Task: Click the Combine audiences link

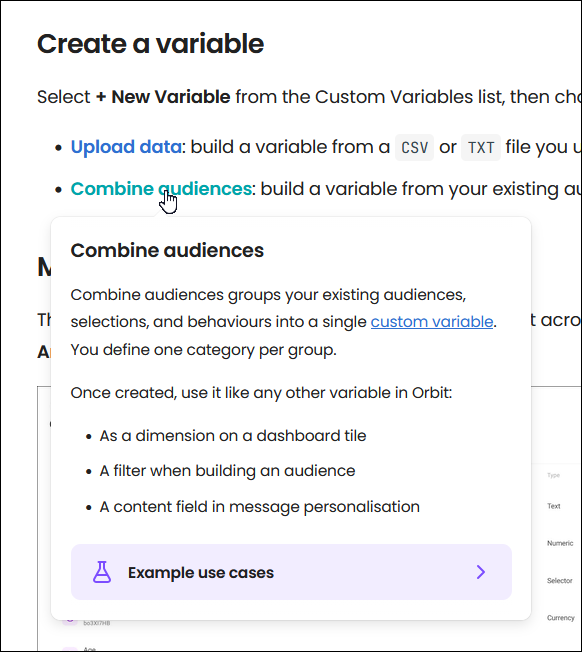Action: click(x=161, y=189)
